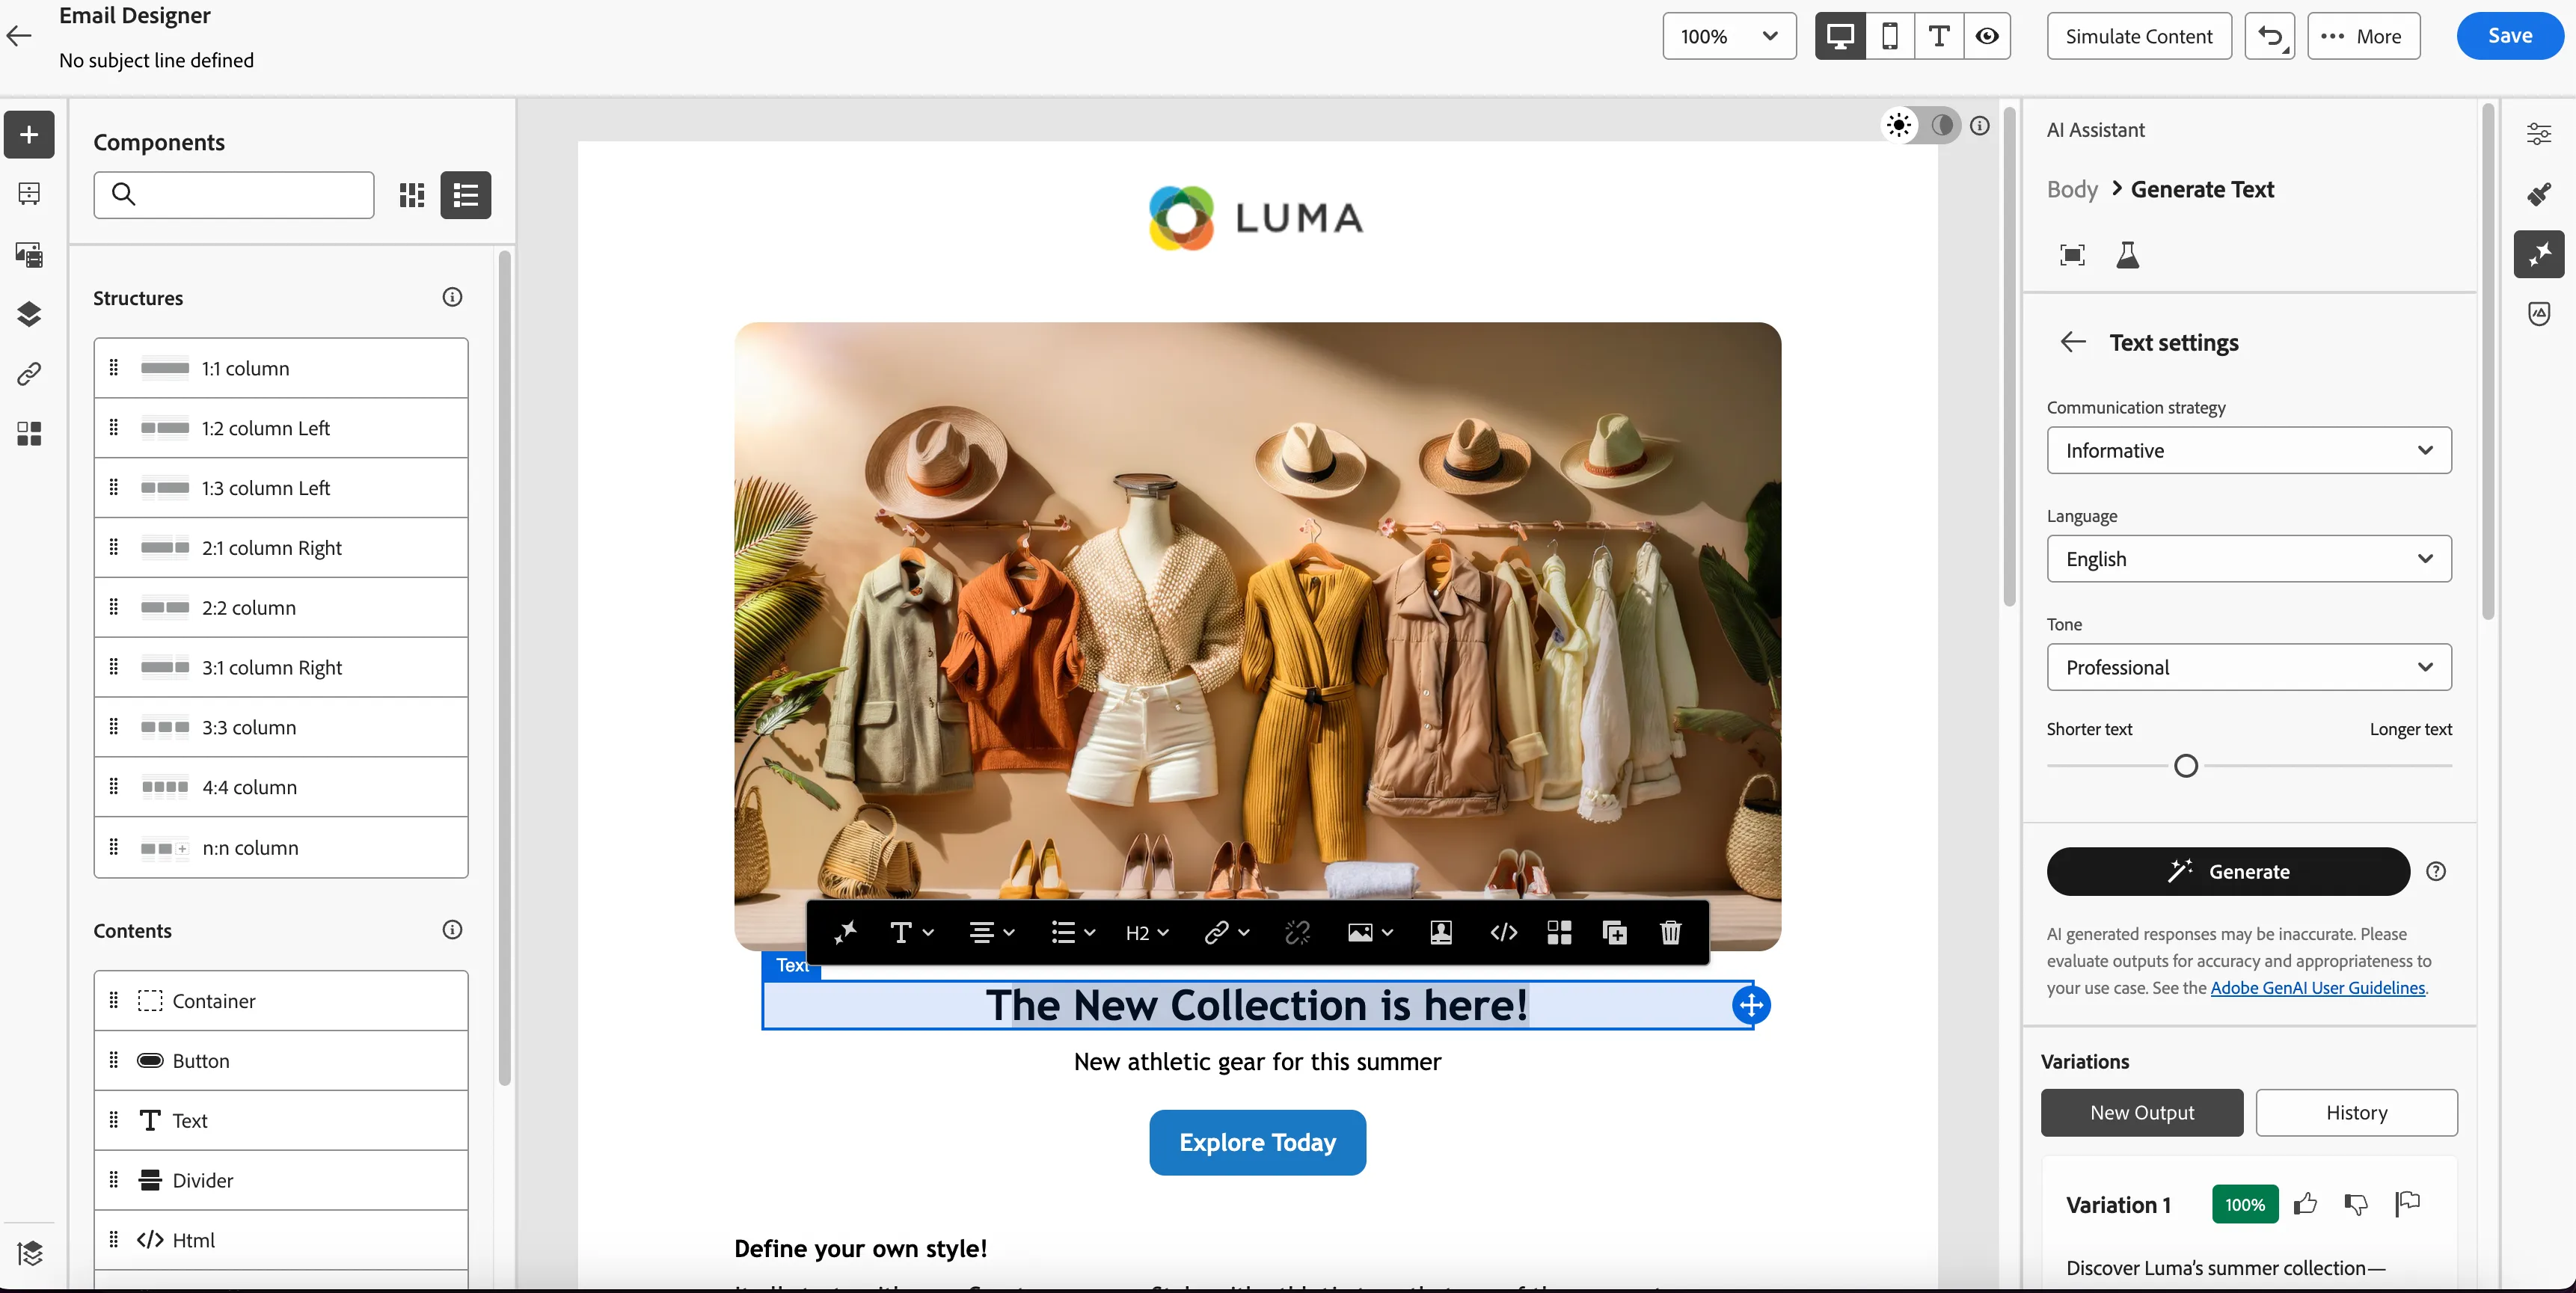This screenshot has height=1293, width=2576.
Task: Click the undo arrow button in header
Action: click(x=2270, y=36)
